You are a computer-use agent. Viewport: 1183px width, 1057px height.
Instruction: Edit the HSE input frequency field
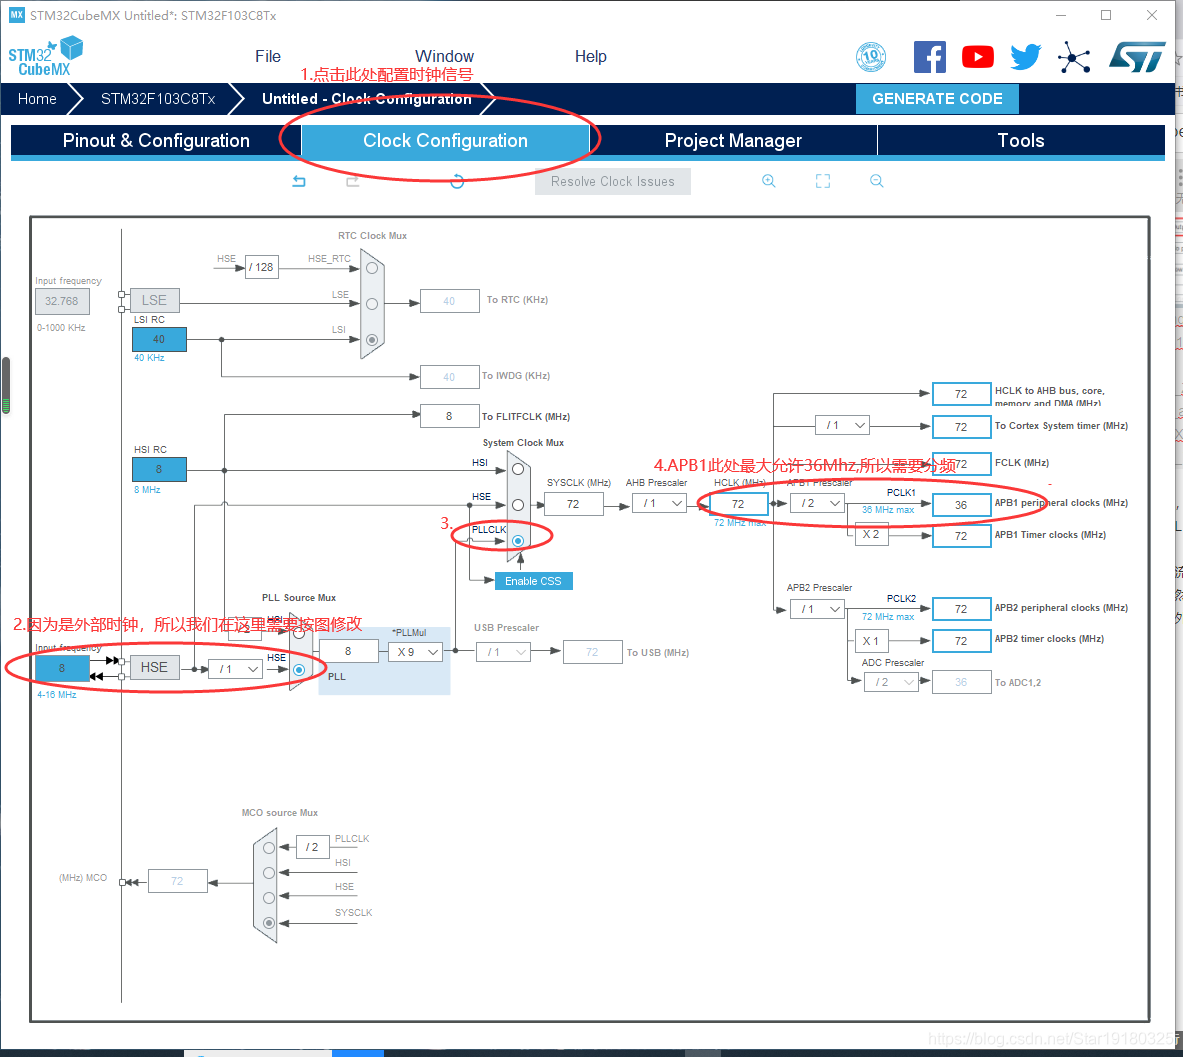point(62,668)
